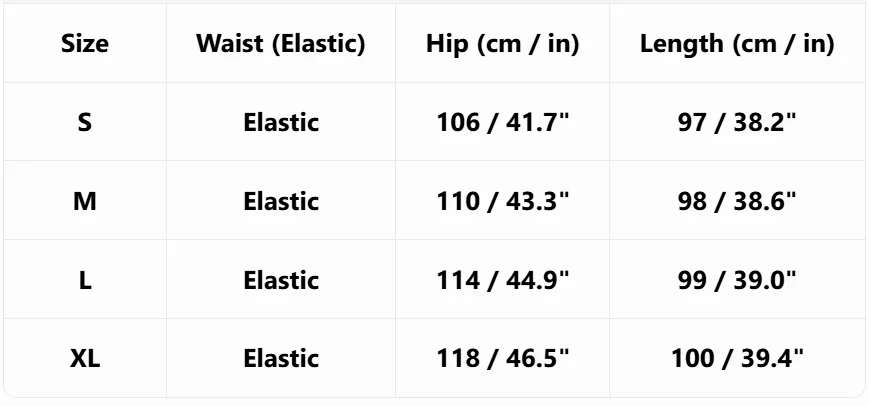Viewport: 869px width, 406px height.
Task: Select the XL size cell
Action: pos(85,359)
